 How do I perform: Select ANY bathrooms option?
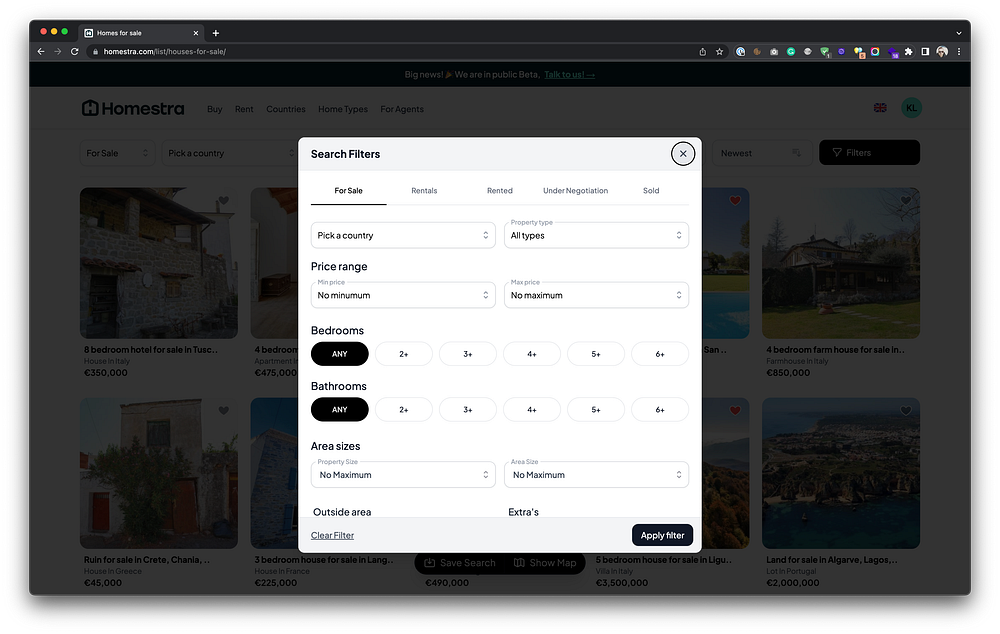pos(339,409)
